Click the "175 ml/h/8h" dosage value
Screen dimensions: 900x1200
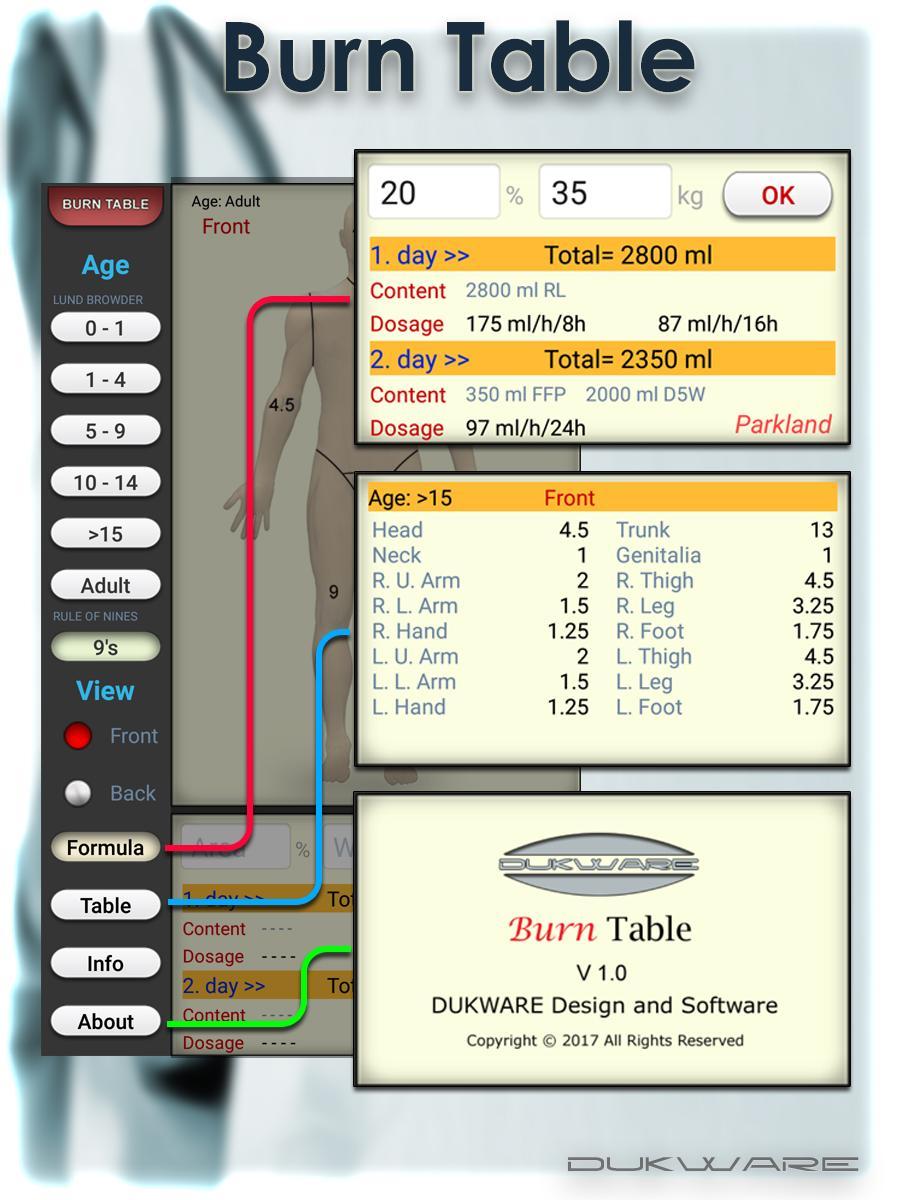[526, 324]
